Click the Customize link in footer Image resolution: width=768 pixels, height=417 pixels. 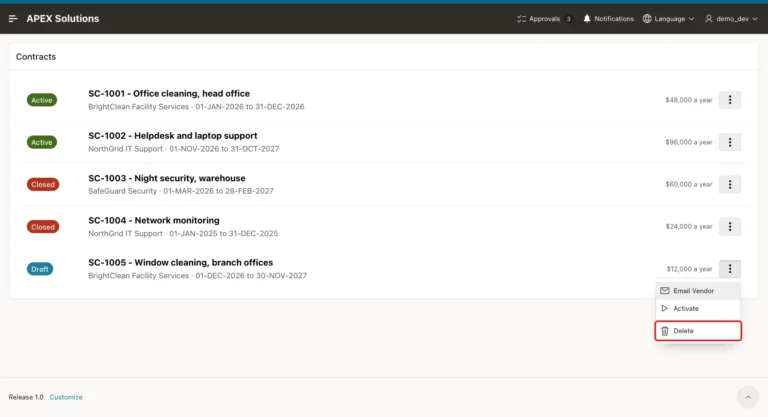[66, 397]
